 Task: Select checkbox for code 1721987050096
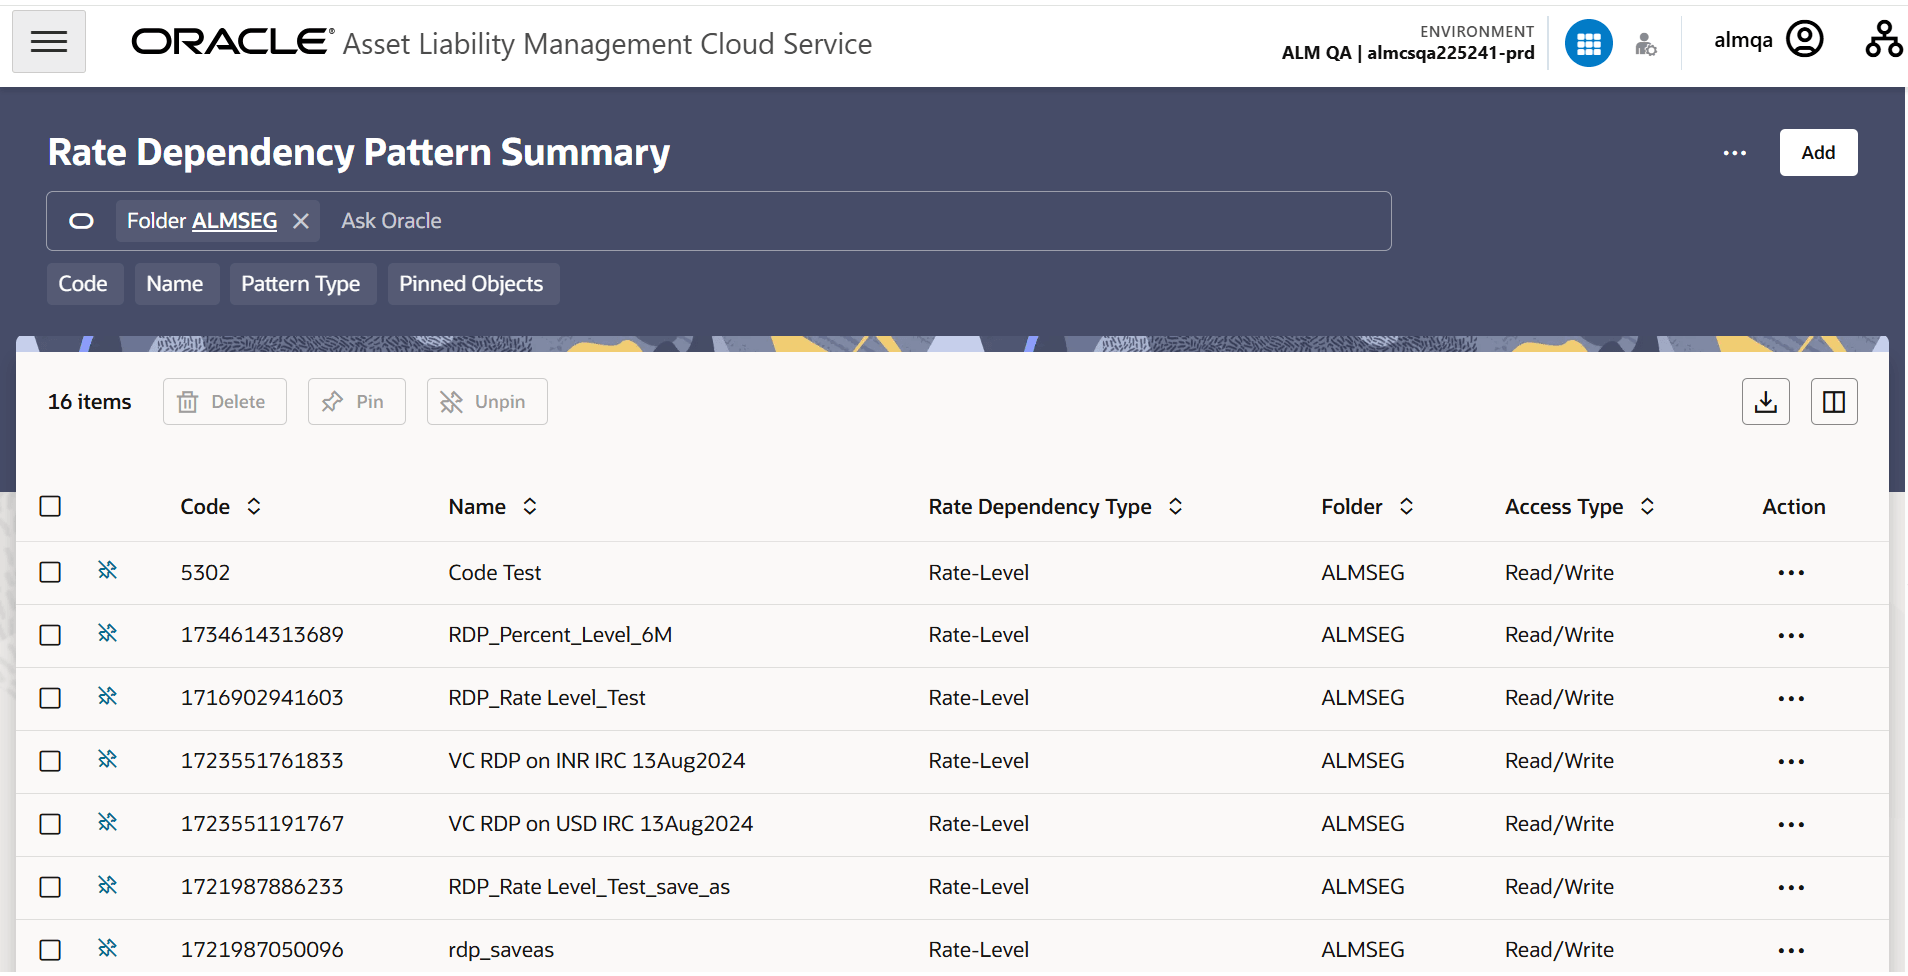50,950
